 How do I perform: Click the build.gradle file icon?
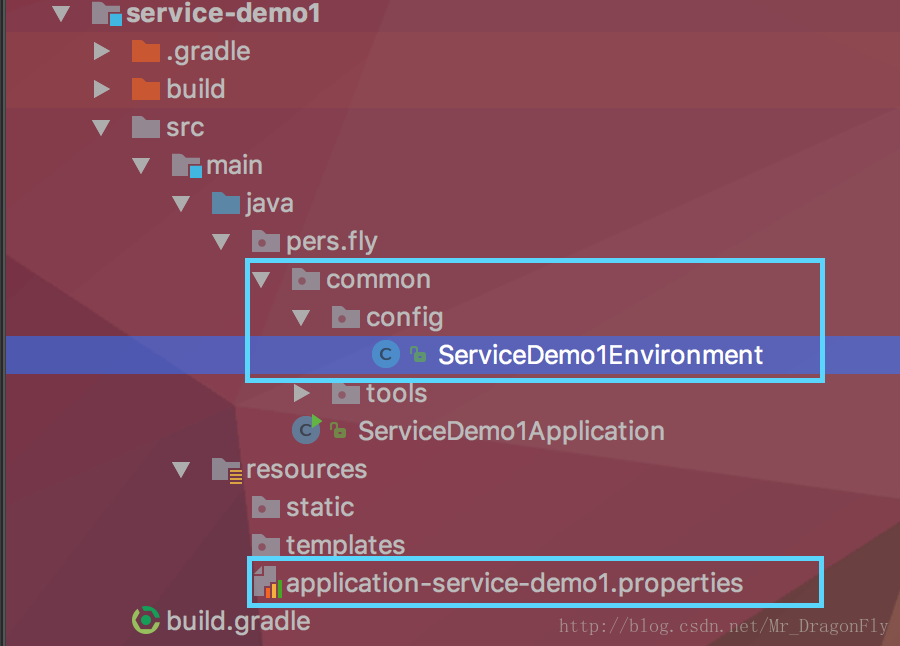(146, 621)
